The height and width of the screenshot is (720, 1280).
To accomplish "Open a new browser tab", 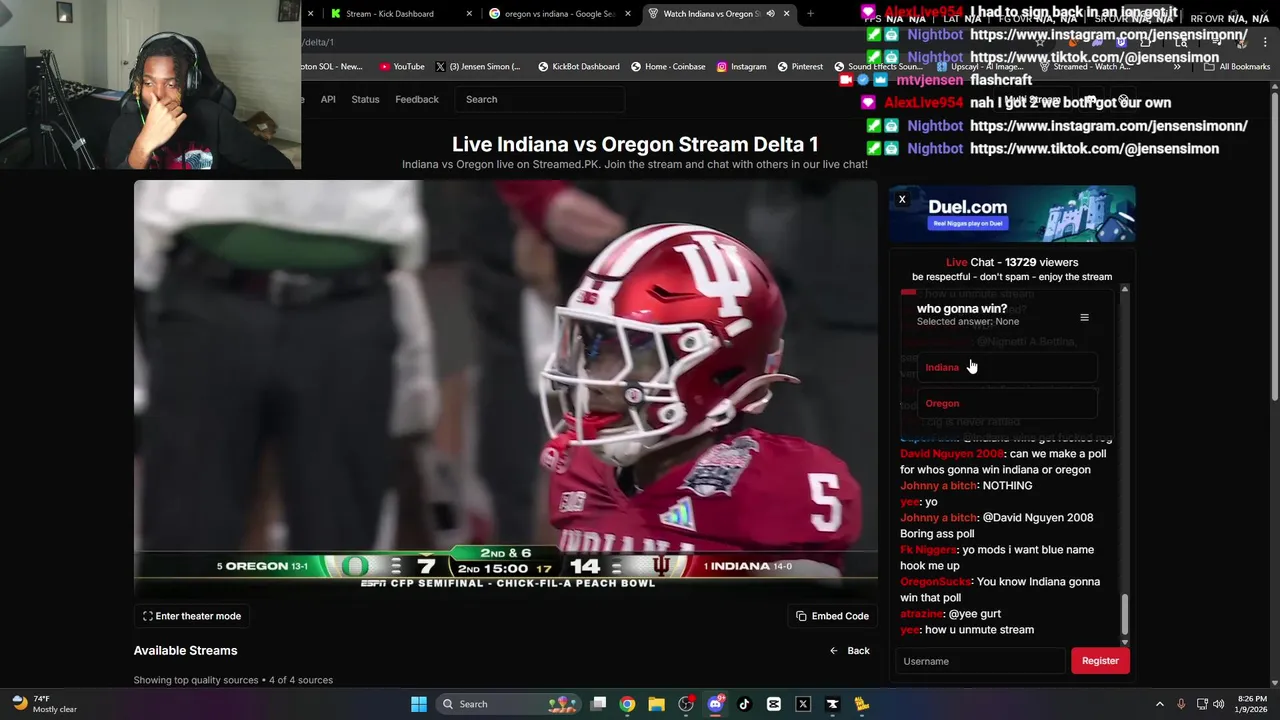I will click(810, 14).
